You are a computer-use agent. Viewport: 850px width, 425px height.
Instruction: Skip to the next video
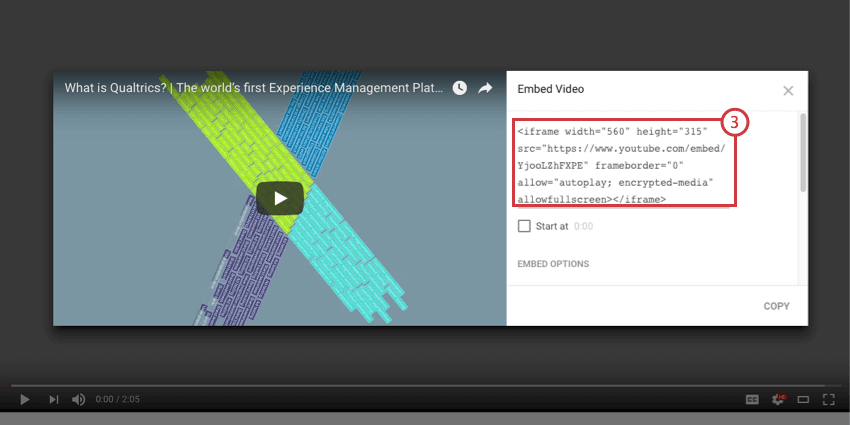tap(53, 400)
